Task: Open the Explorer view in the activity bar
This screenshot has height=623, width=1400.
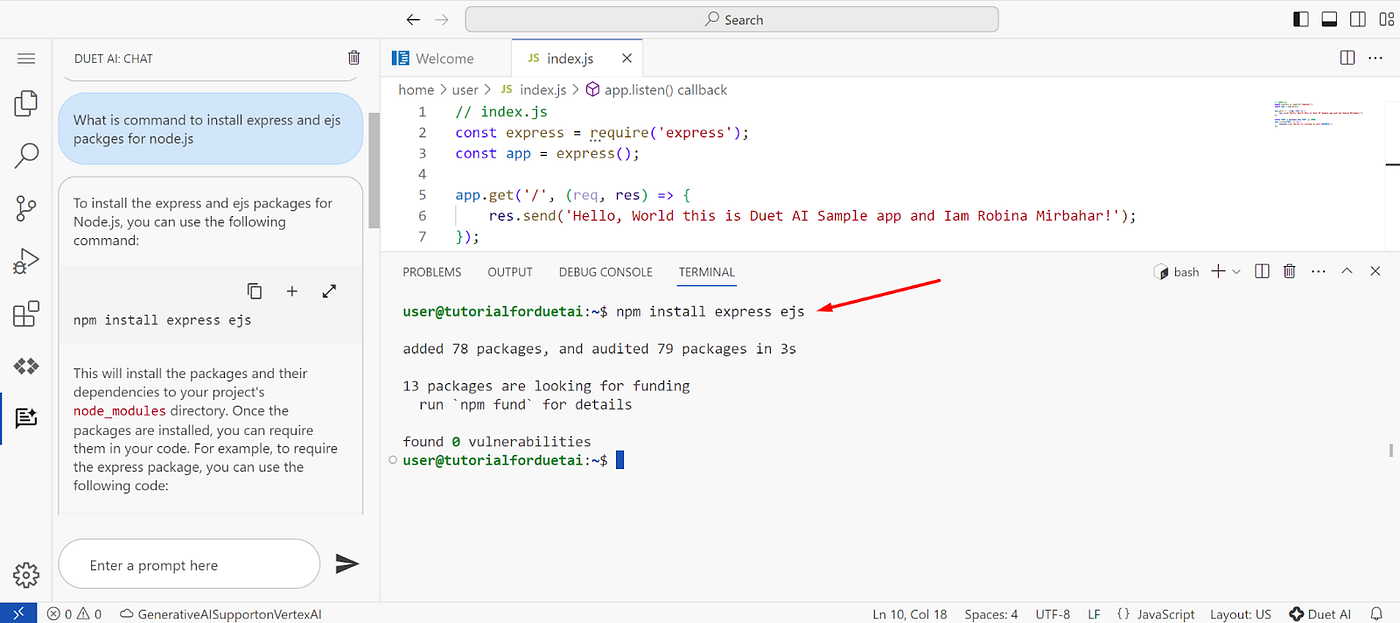Action: coord(26,103)
